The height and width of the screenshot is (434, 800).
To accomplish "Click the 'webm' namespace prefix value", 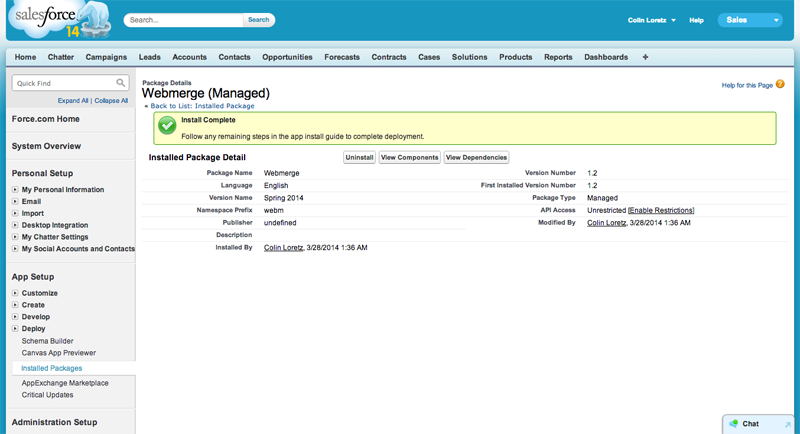I will (x=273, y=210).
